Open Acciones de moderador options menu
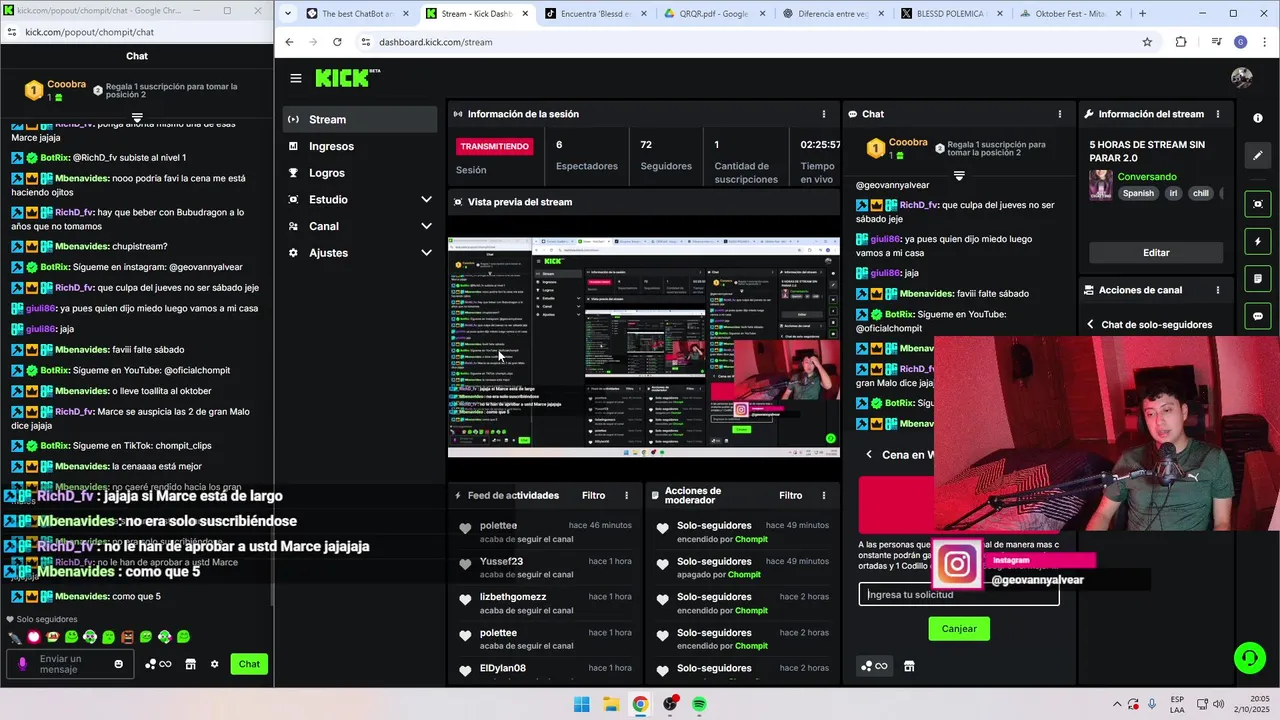The image size is (1280, 720). coord(824,495)
